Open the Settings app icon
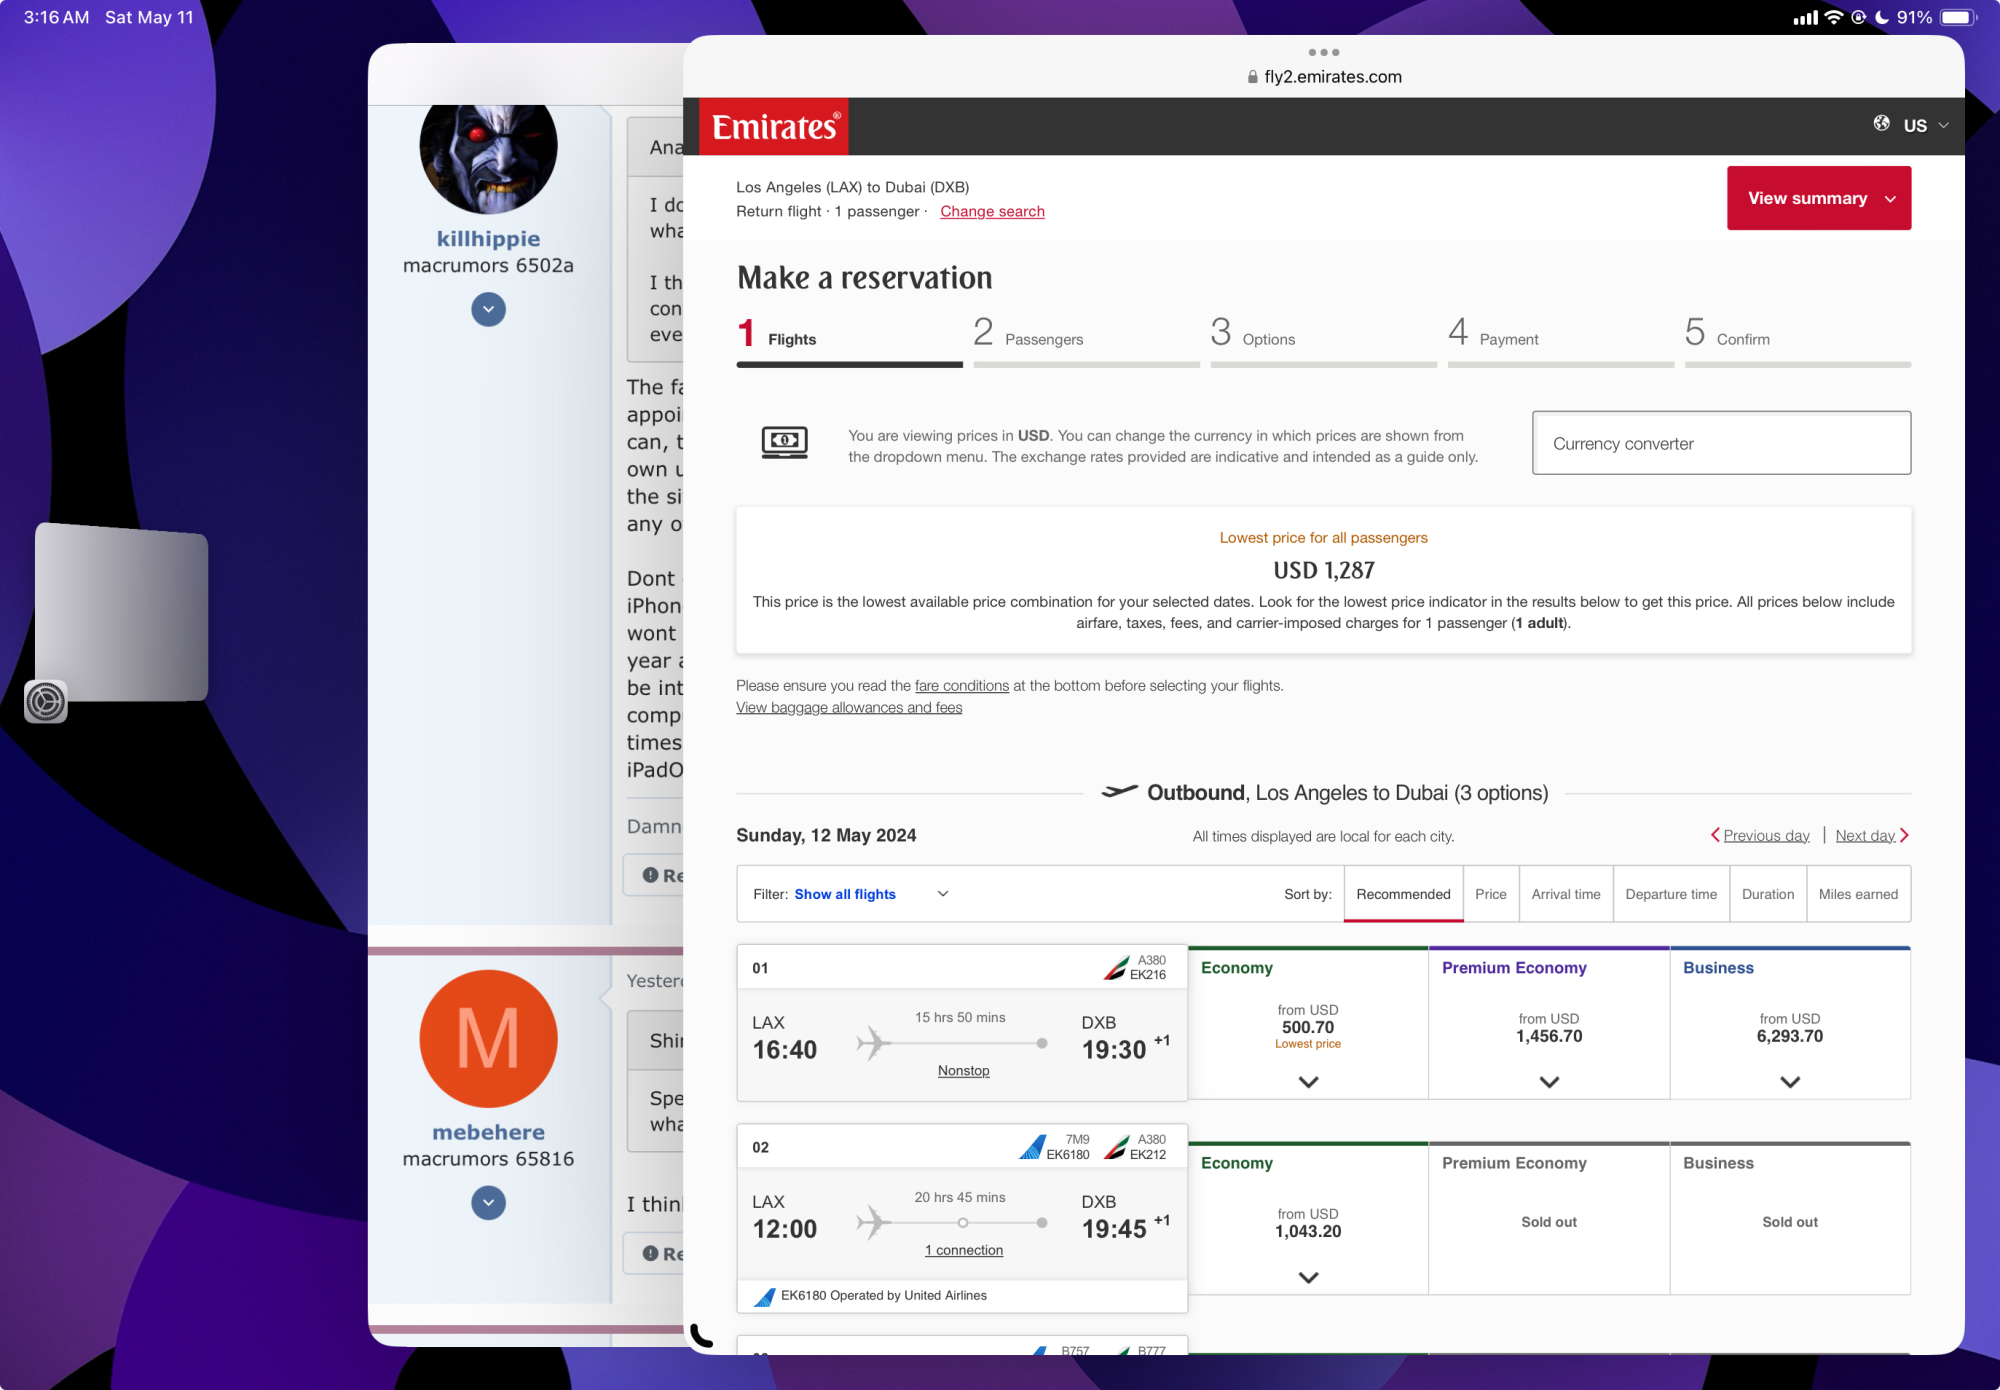This screenshot has width=2000, height=1390. tap(45, 701)
